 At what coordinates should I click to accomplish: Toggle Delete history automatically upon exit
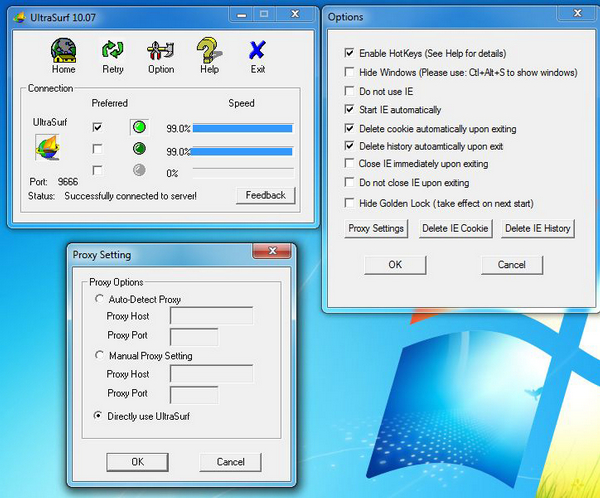coord(349,145)
